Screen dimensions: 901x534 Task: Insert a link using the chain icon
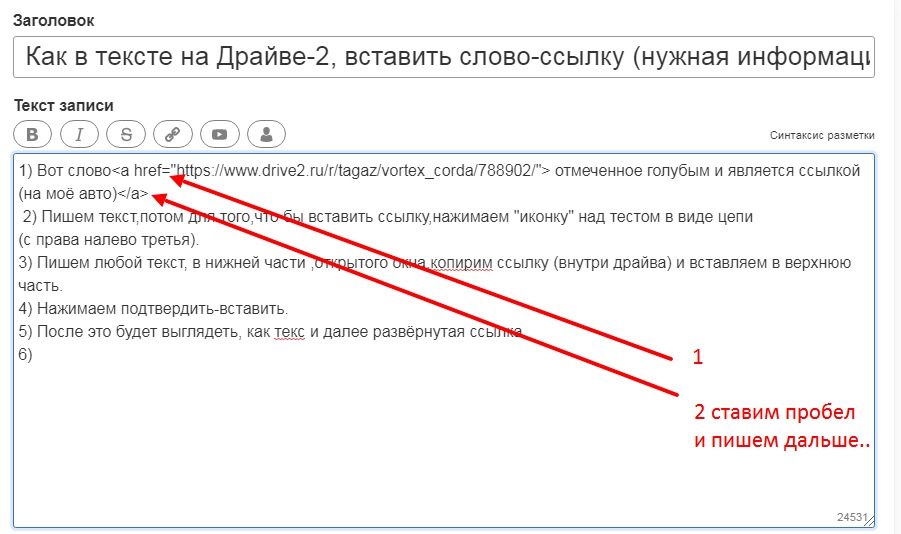click(172, 135)
